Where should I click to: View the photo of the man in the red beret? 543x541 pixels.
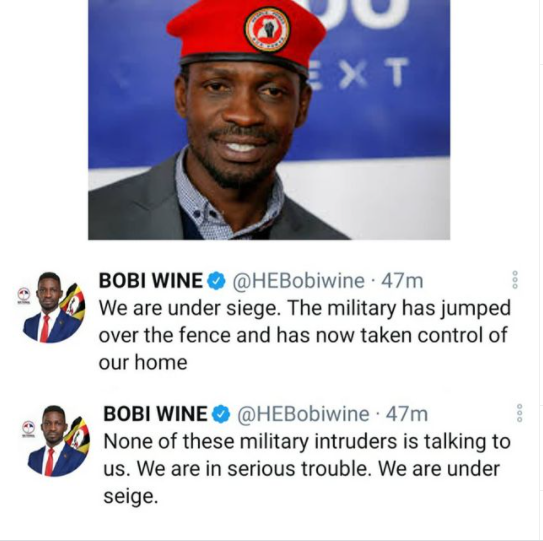(269, 120)
